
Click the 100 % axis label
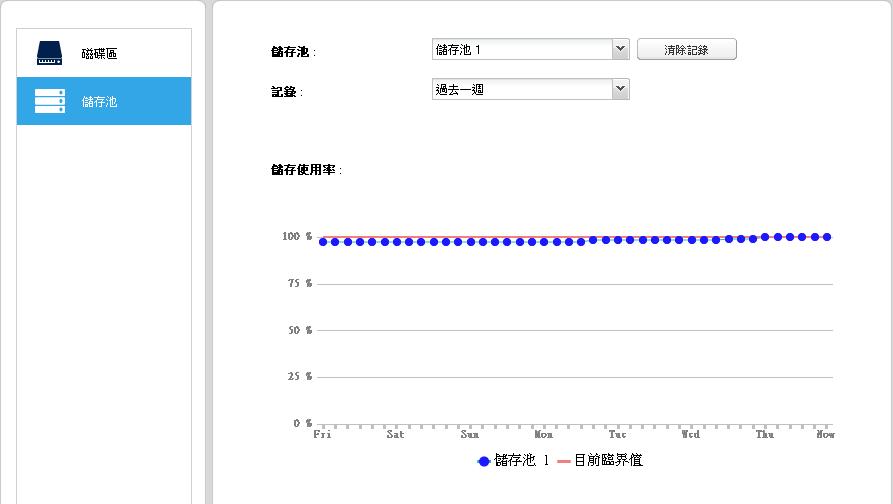tap(297, 236)
